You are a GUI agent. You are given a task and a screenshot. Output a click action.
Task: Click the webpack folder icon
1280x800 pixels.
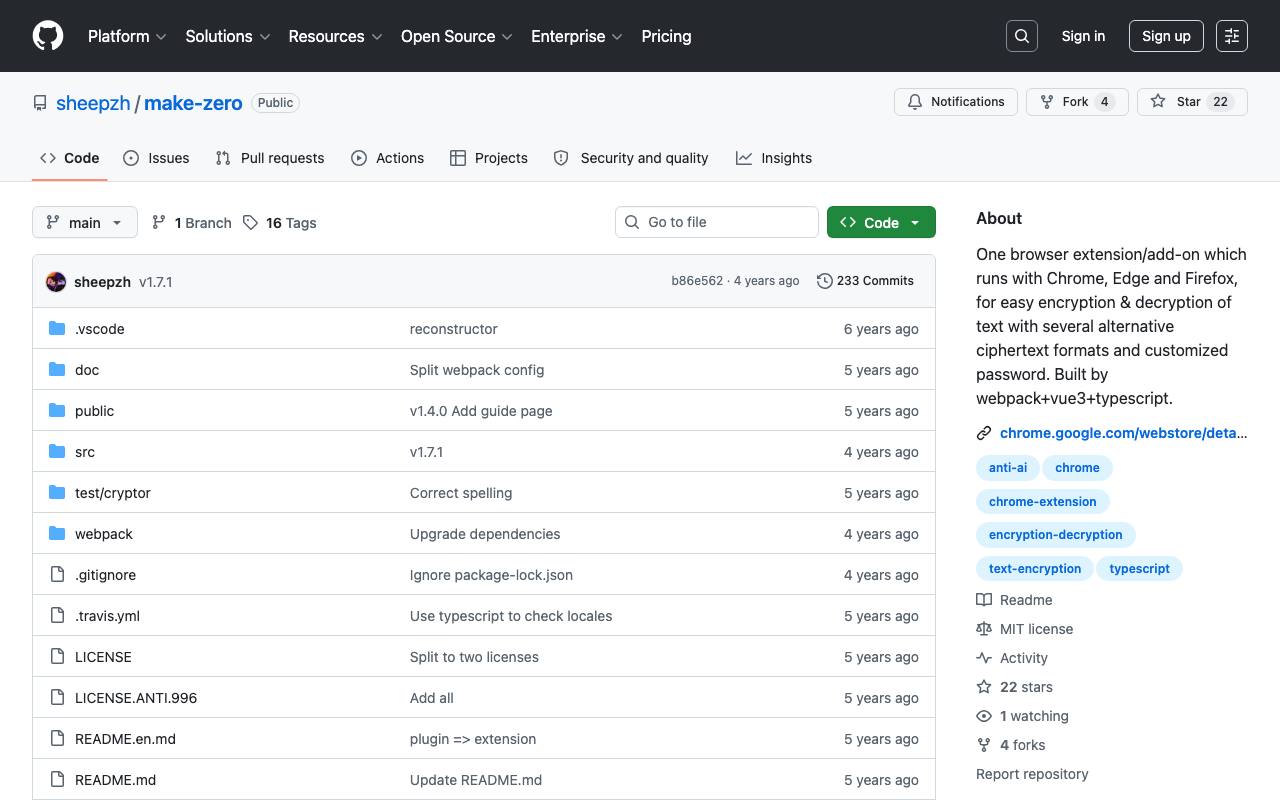(57, 534)
